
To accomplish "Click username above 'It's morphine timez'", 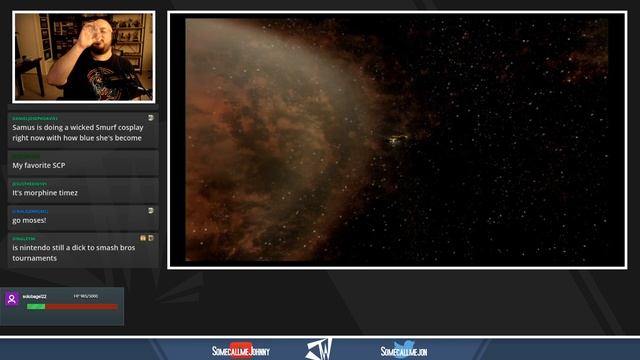I will click(x=29, y=184).
